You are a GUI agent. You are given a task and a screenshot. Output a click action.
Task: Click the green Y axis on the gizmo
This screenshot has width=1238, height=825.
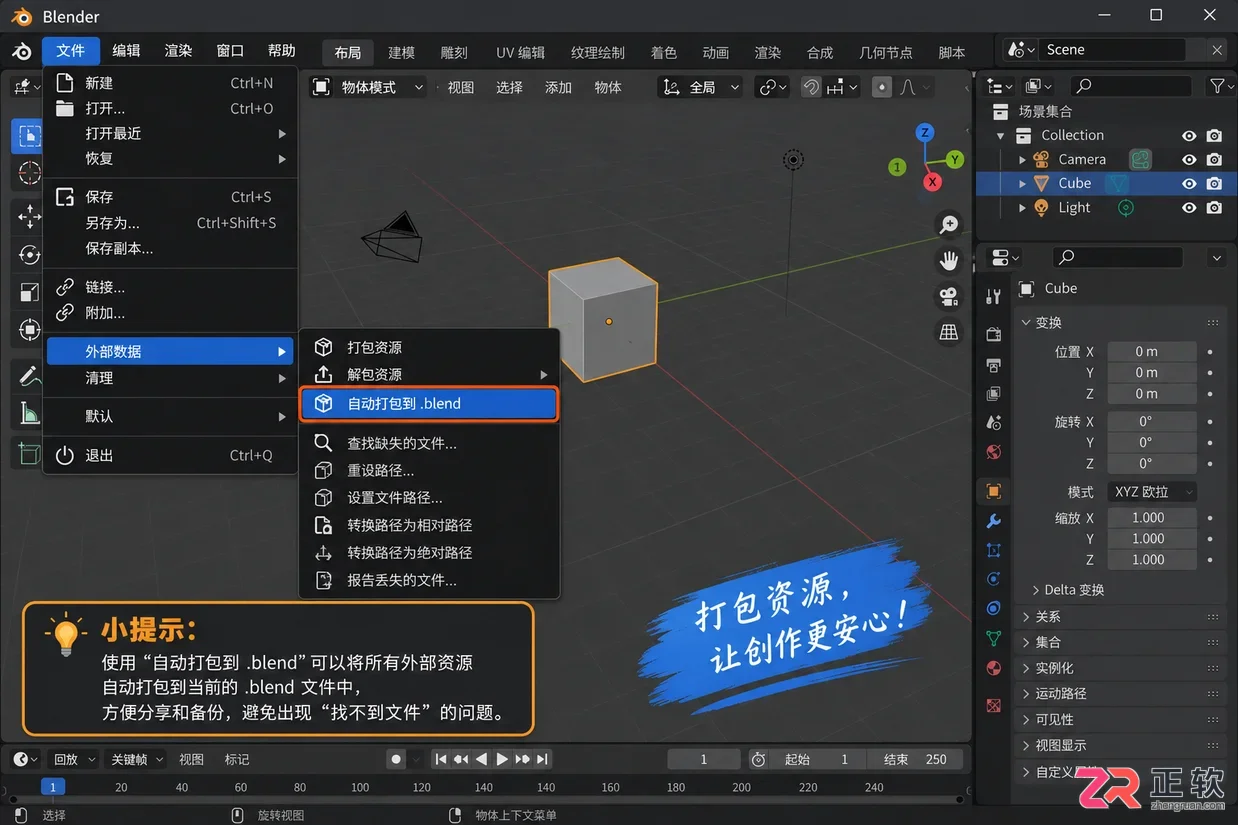955,159
